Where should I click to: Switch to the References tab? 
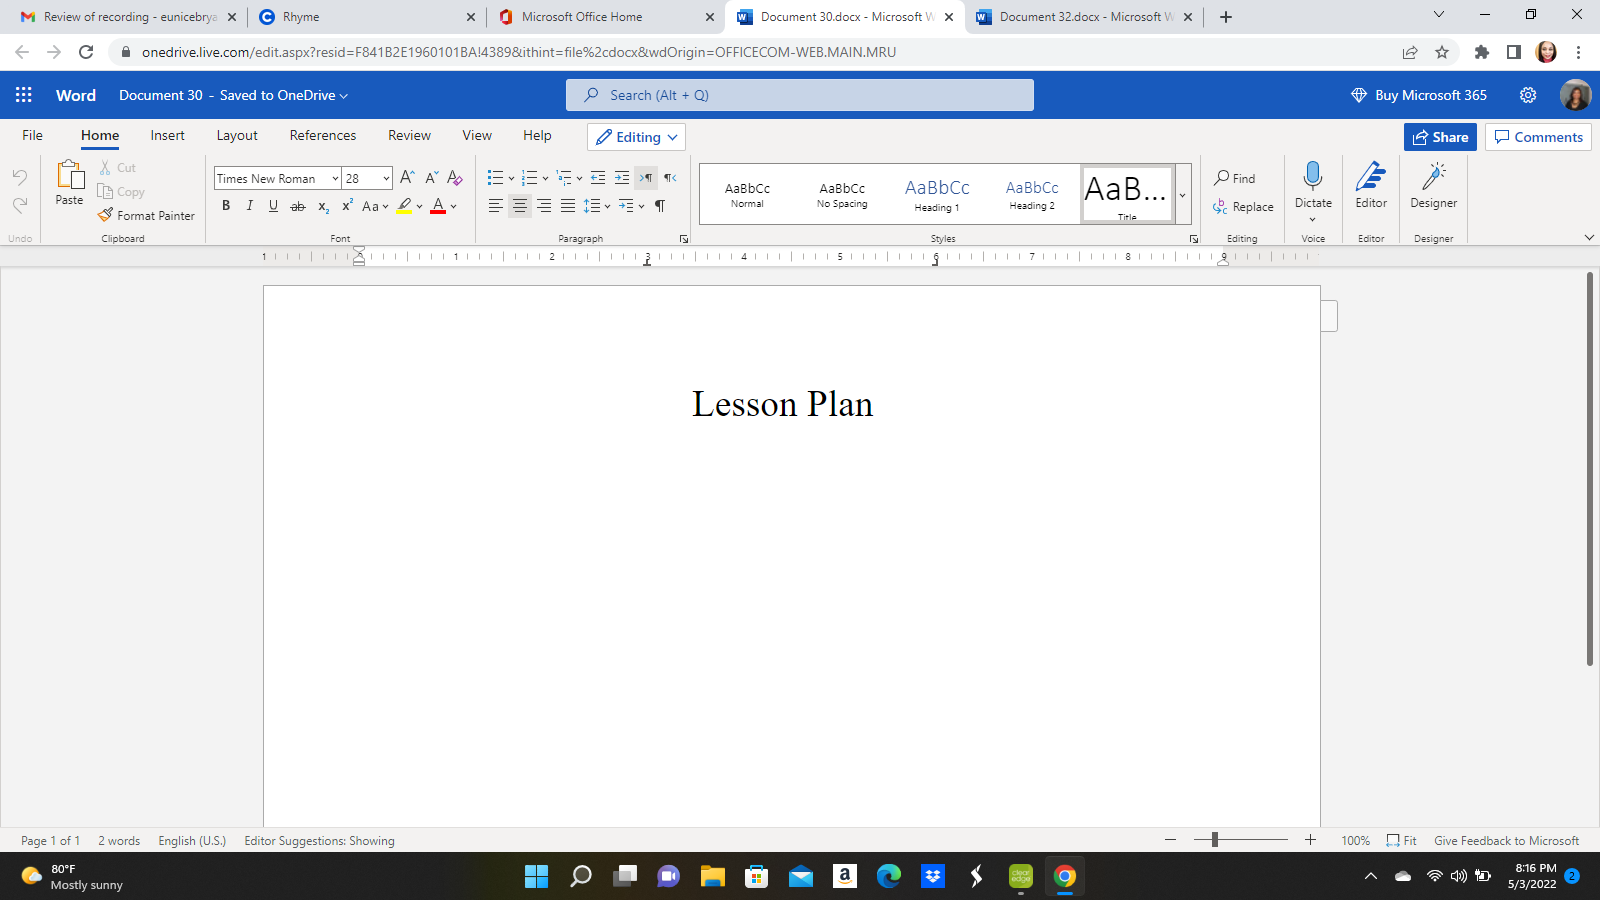323,135
